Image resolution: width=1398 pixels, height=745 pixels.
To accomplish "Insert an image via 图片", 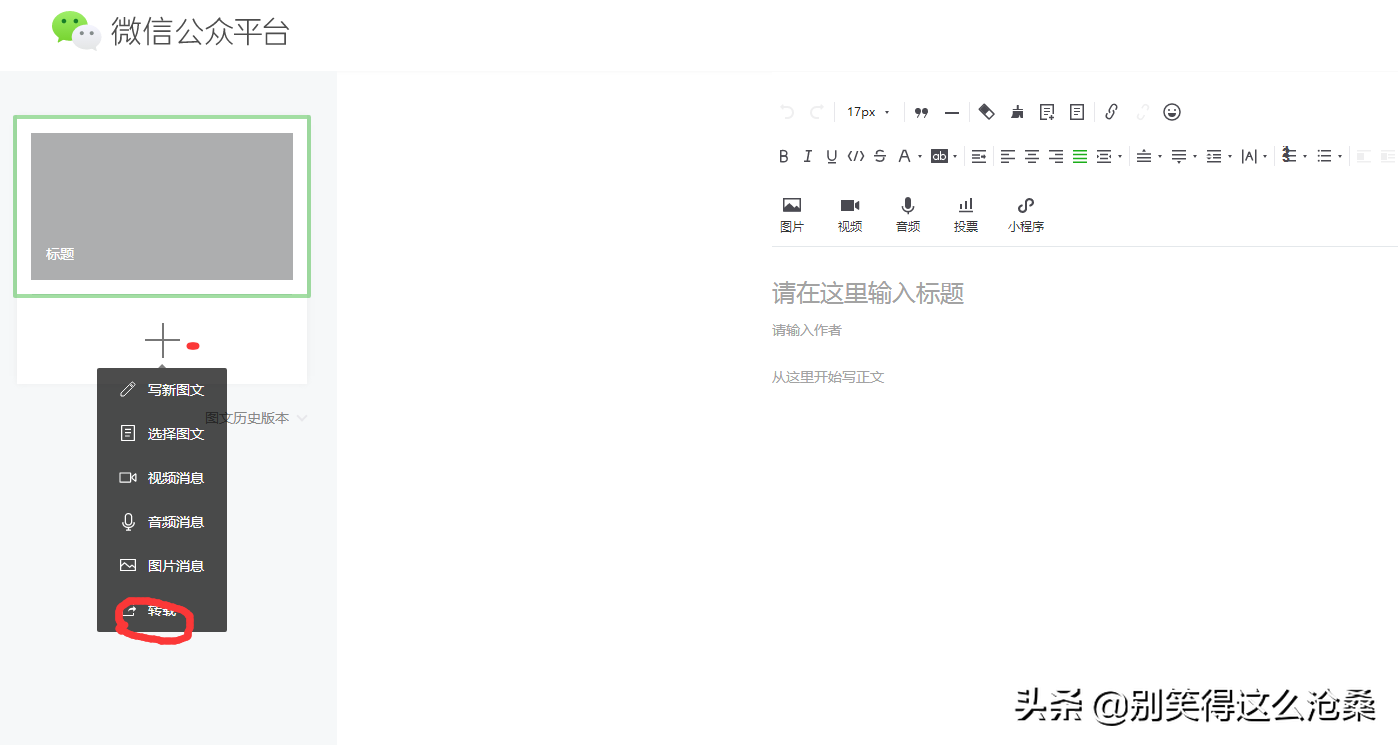I will click(x=792, y=215).
